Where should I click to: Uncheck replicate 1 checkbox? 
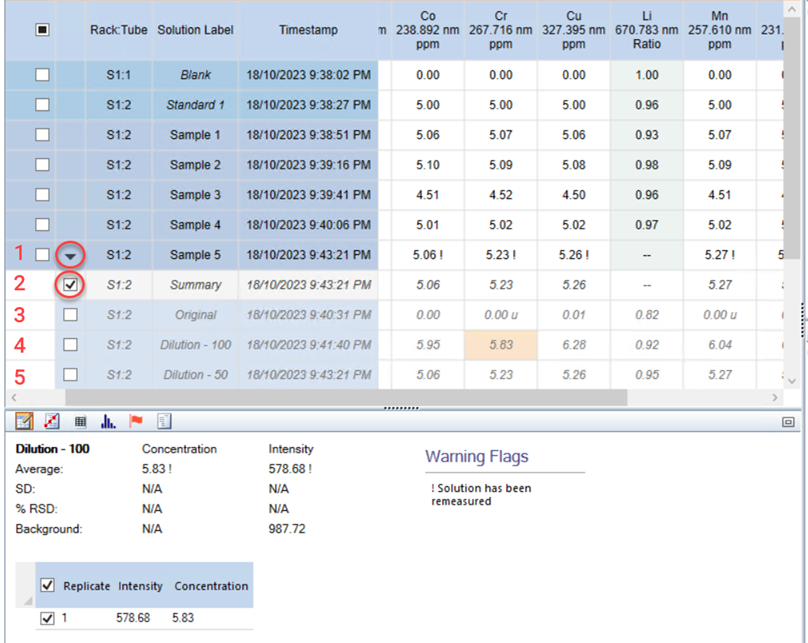tap(47, 618)
